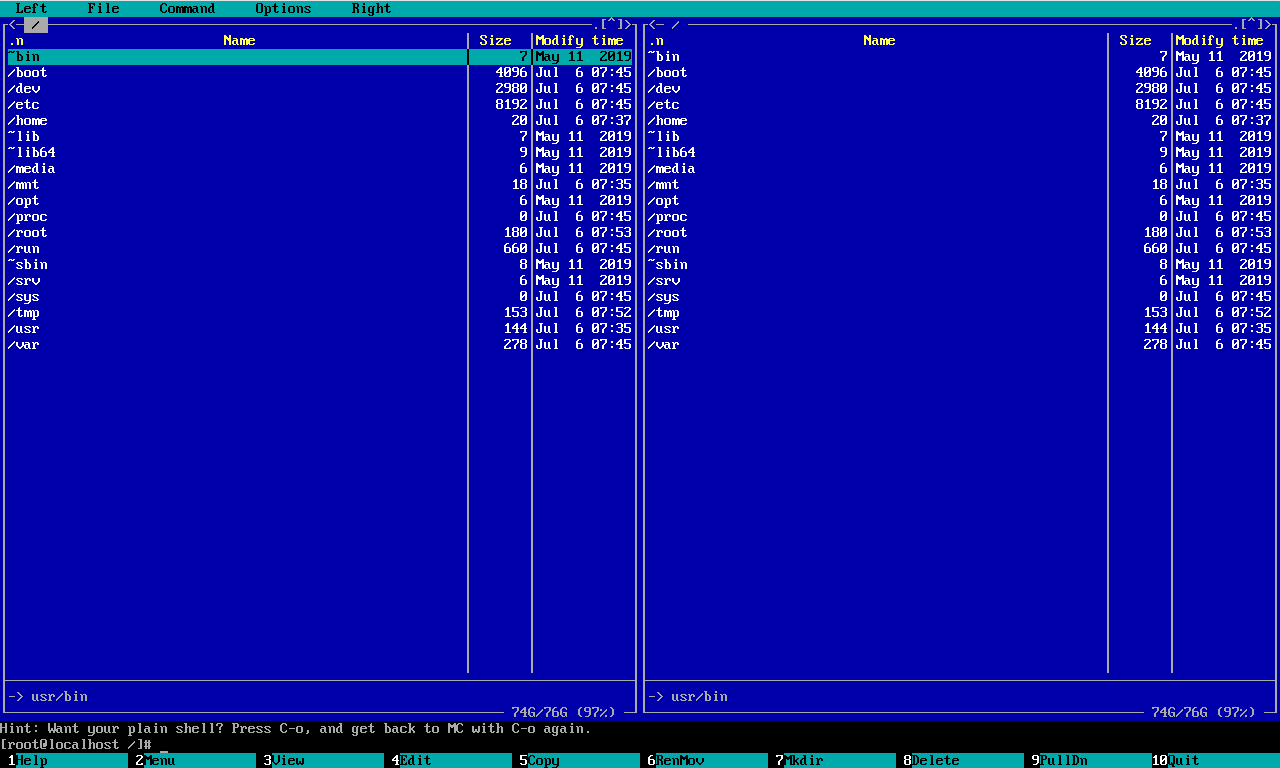Sort left panel by Modify time column

click(579, 40)
